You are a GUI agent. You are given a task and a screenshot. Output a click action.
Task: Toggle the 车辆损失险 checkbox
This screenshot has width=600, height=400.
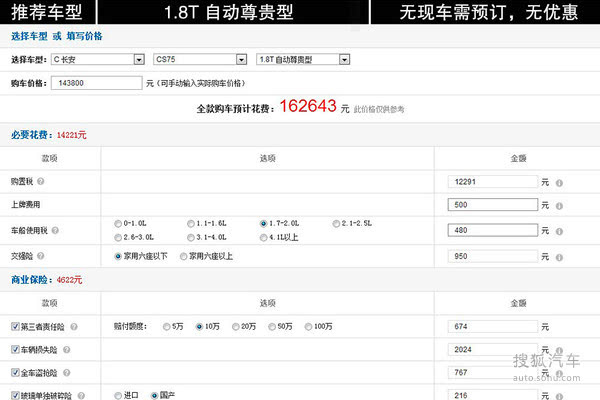15,350
